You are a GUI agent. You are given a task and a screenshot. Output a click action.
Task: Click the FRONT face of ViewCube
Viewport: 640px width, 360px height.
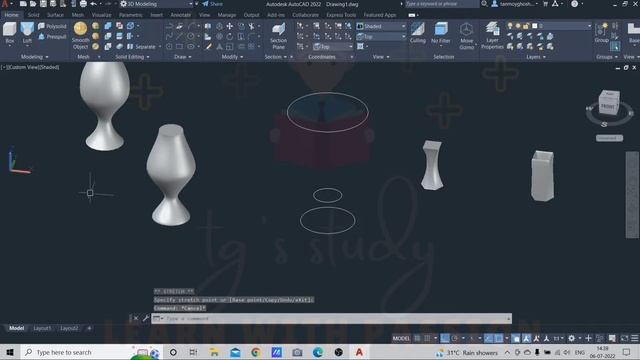(607, 106)
